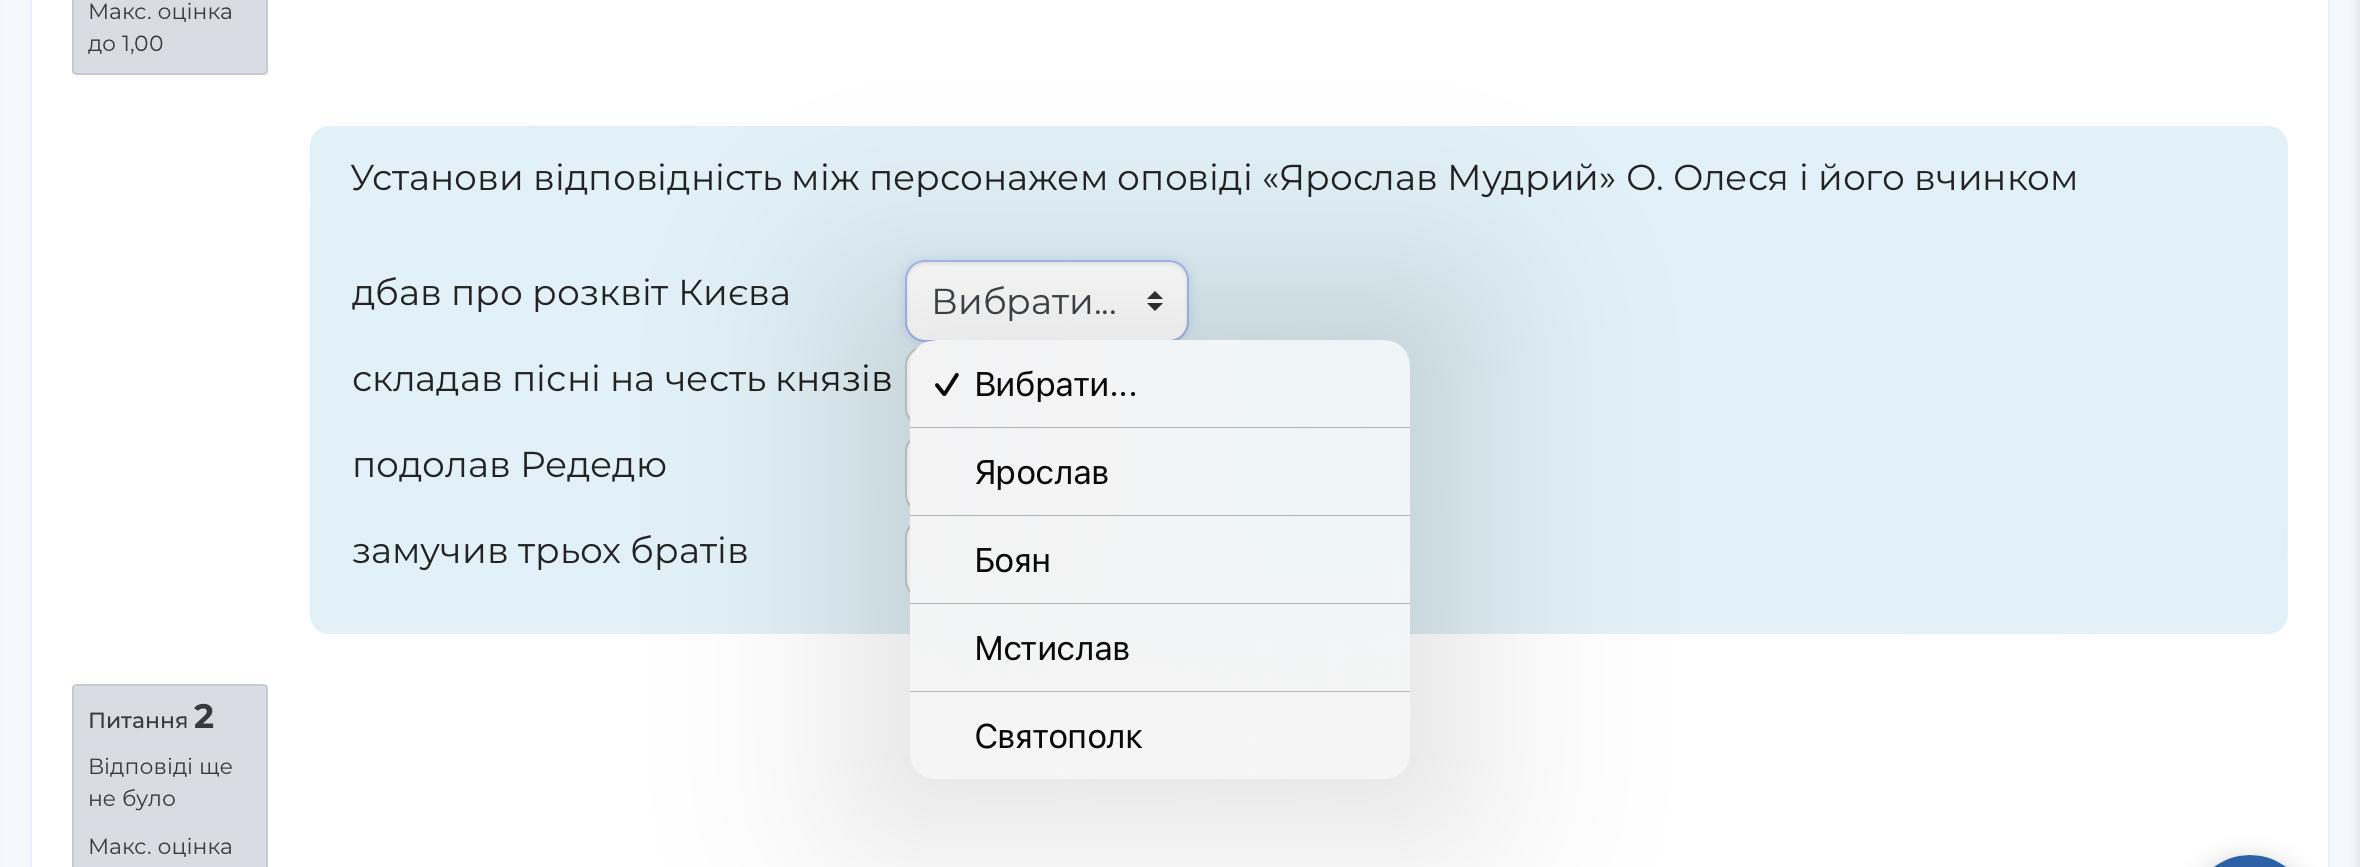Pick Мстислав from the answer list
This screenshot has height=867, width=2360.
click(1051, 648)
